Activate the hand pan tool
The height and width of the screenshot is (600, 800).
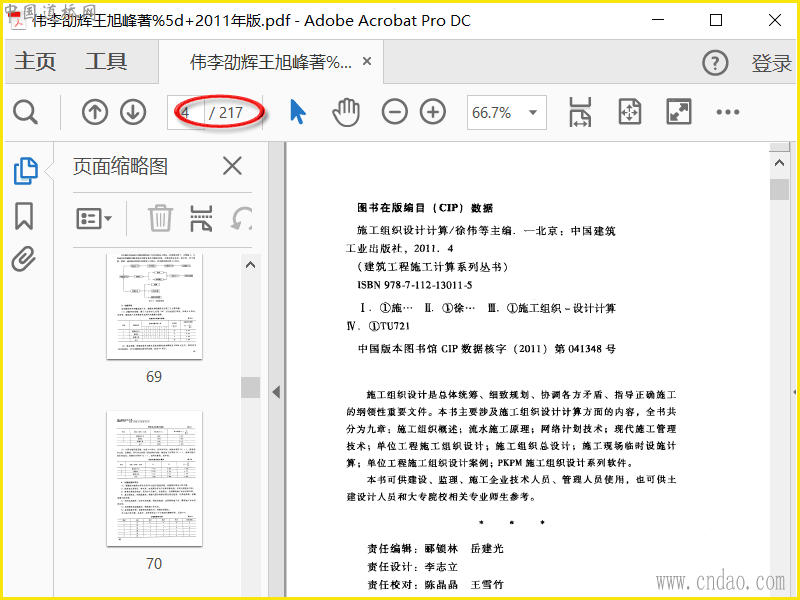(x=346, y=112)
